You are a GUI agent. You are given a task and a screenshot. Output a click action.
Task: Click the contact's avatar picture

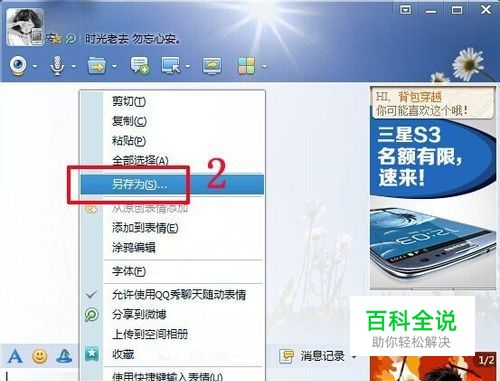25,27
